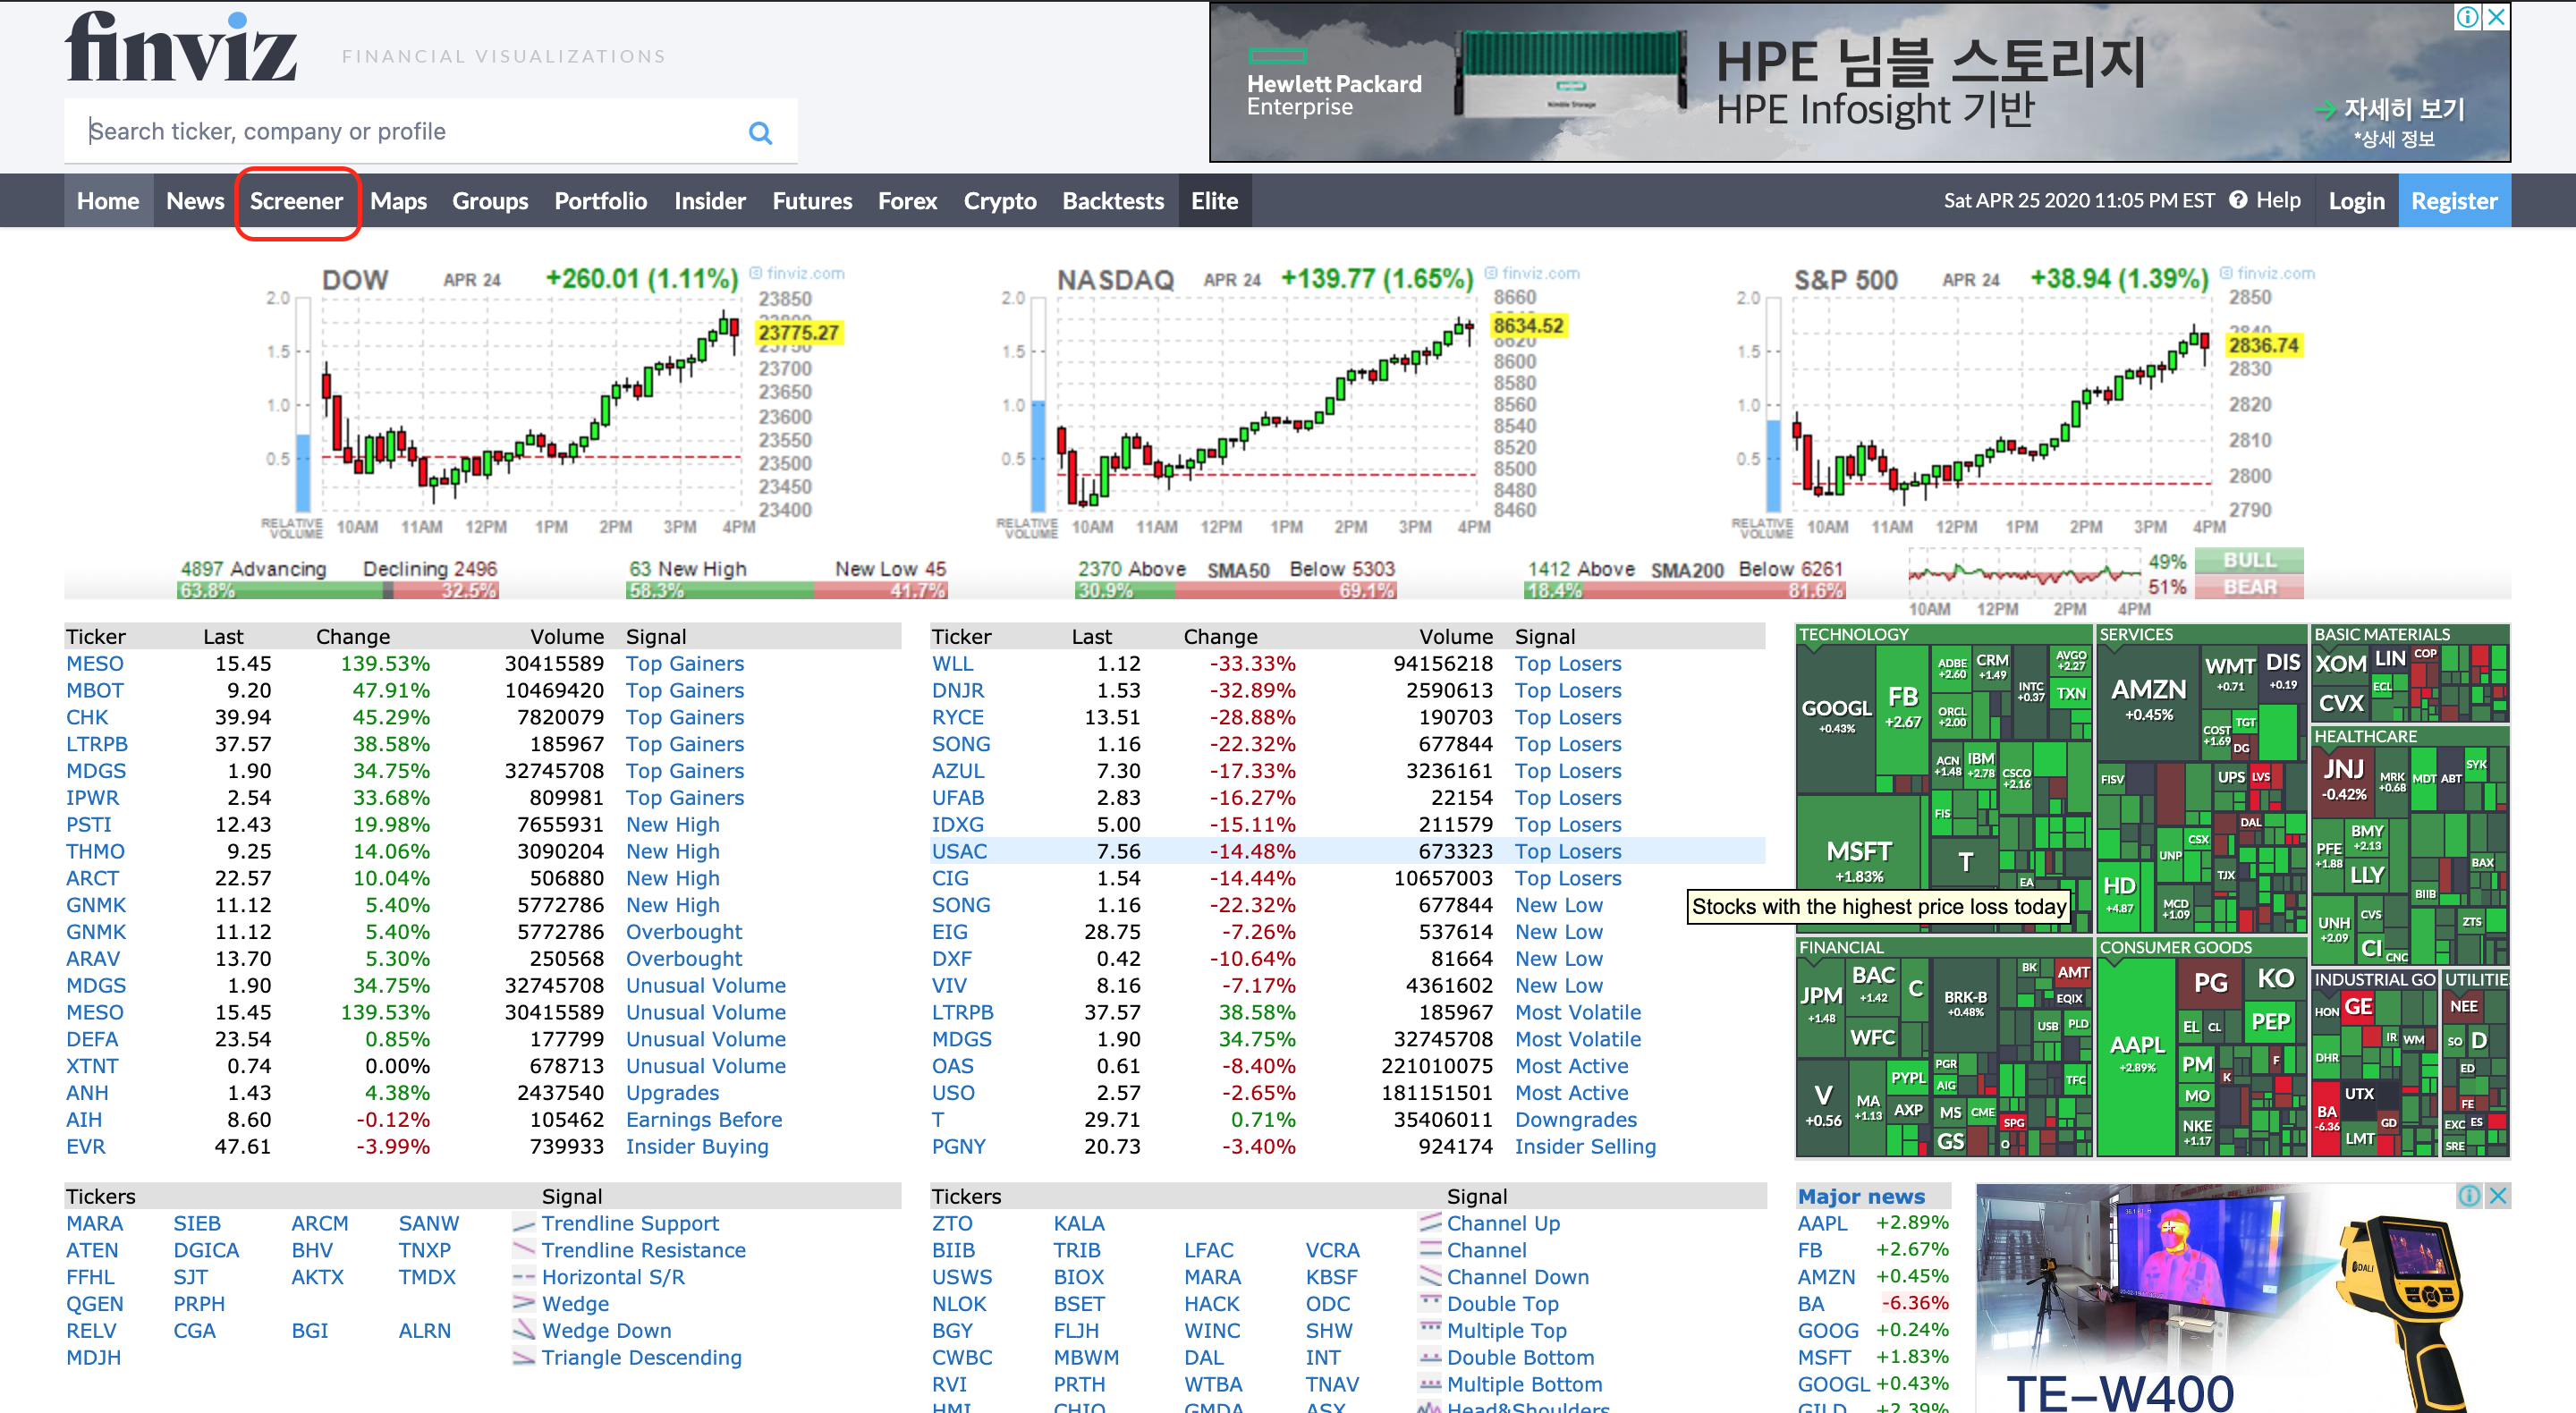This screenshot has height=1413, width=2576.
Task: Click the finviz logo
Action: [x=181, y=47]
